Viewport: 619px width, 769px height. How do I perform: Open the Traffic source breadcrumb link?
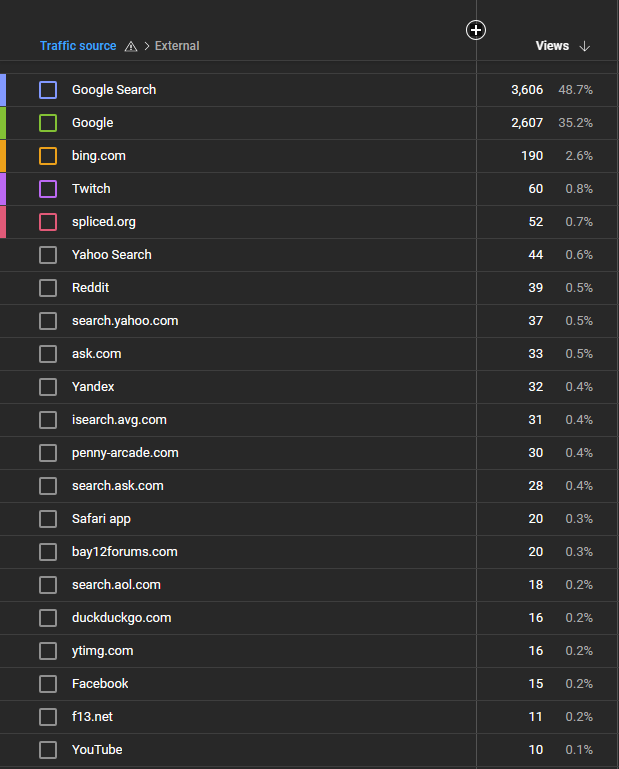(x=78, y=46)
